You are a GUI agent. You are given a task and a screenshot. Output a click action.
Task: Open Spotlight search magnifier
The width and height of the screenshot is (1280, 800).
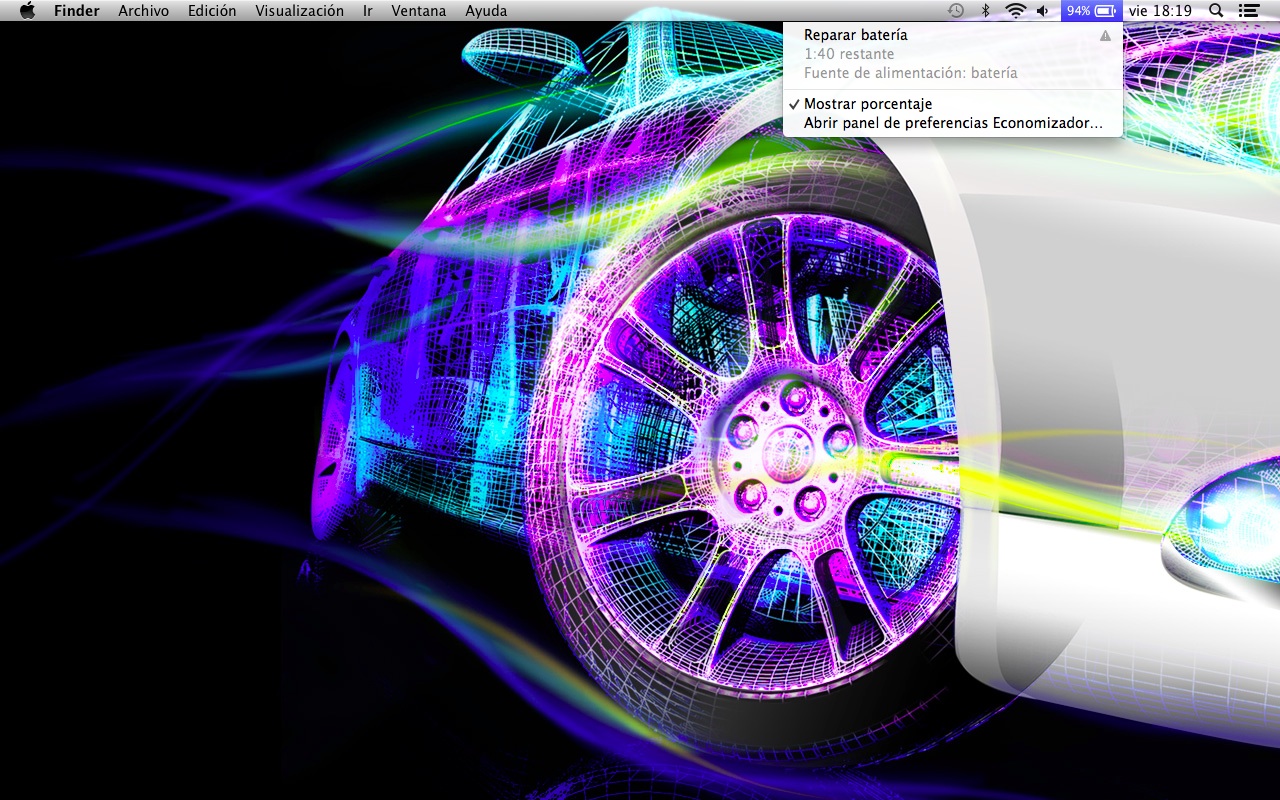(x=1216, y=11)
